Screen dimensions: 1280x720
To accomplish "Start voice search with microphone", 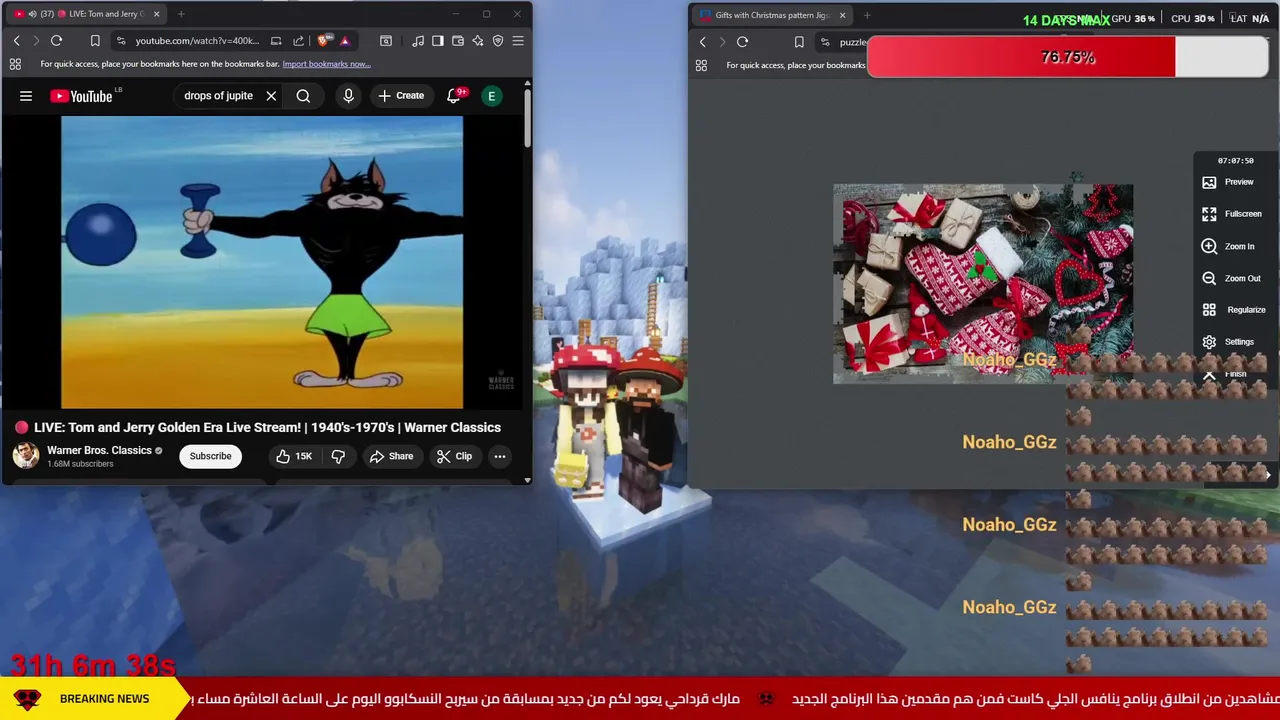I will 348,96.
